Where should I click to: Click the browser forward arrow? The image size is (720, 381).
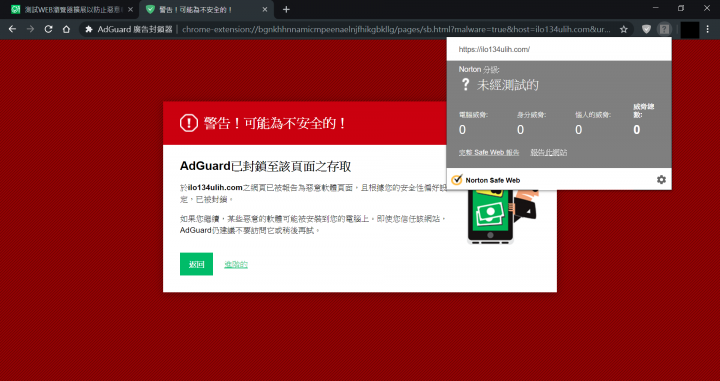coord(30,29)
